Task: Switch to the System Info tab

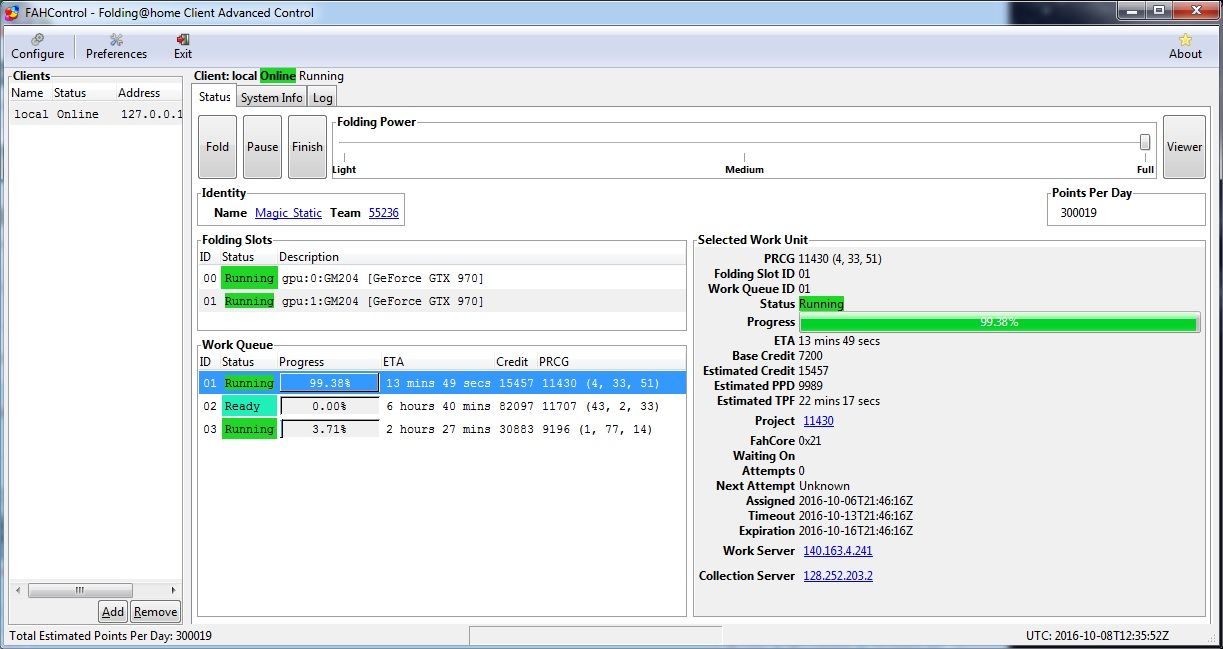Action: click(271, 97)
